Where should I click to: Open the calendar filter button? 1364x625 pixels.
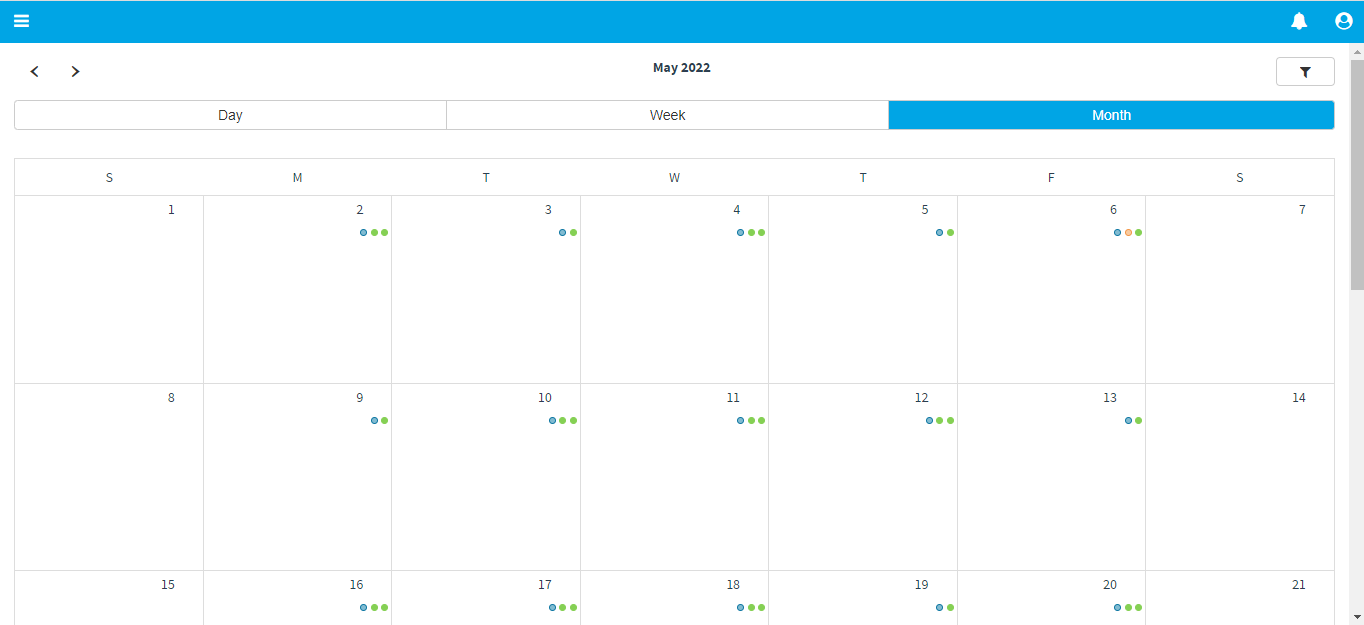[x=1305, y=72]
